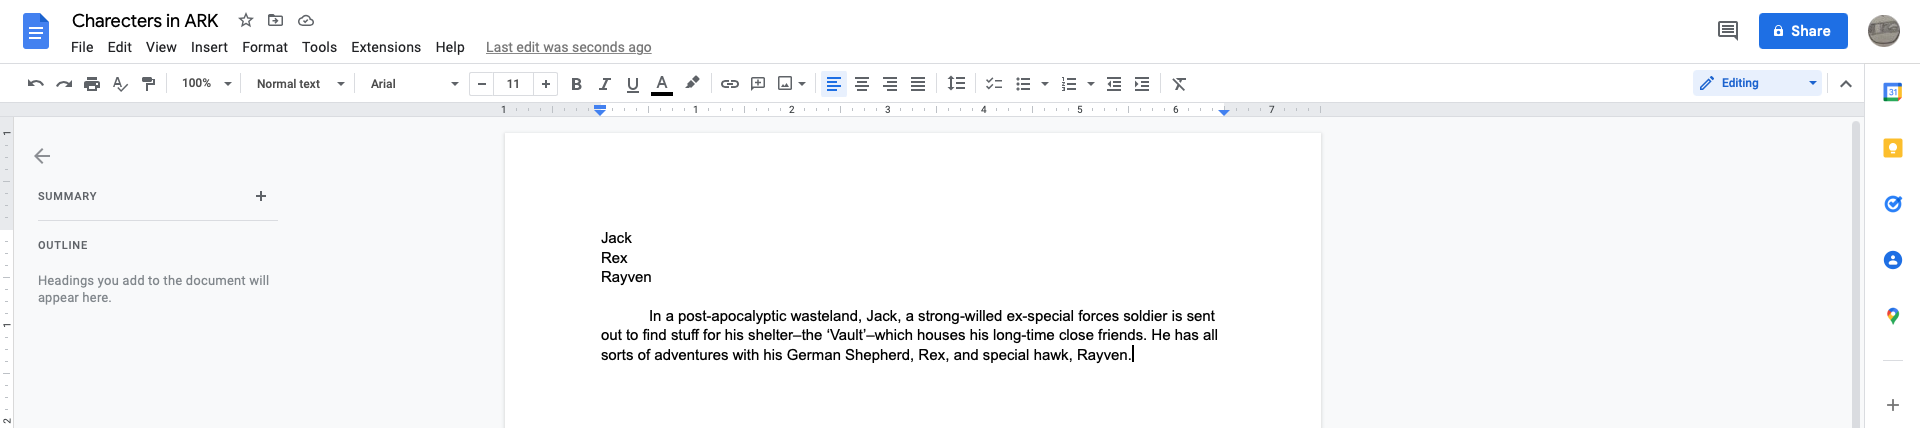Undo the last action

click(36, 84)
